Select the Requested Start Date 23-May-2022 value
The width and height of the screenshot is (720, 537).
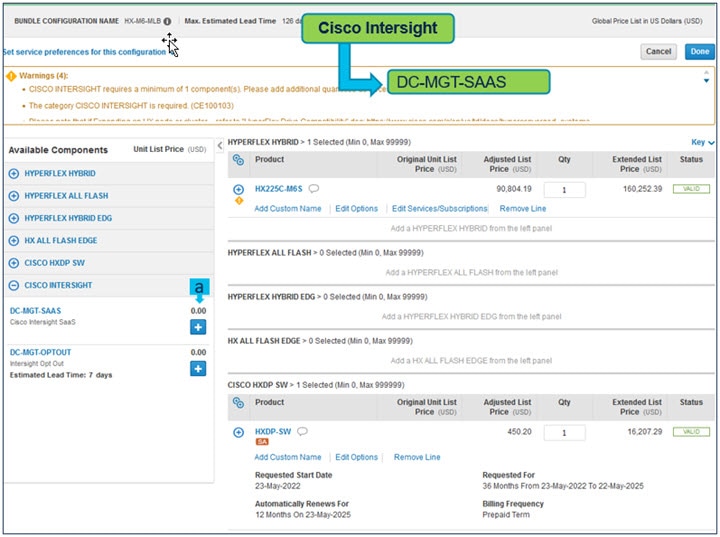coord(277,486)
